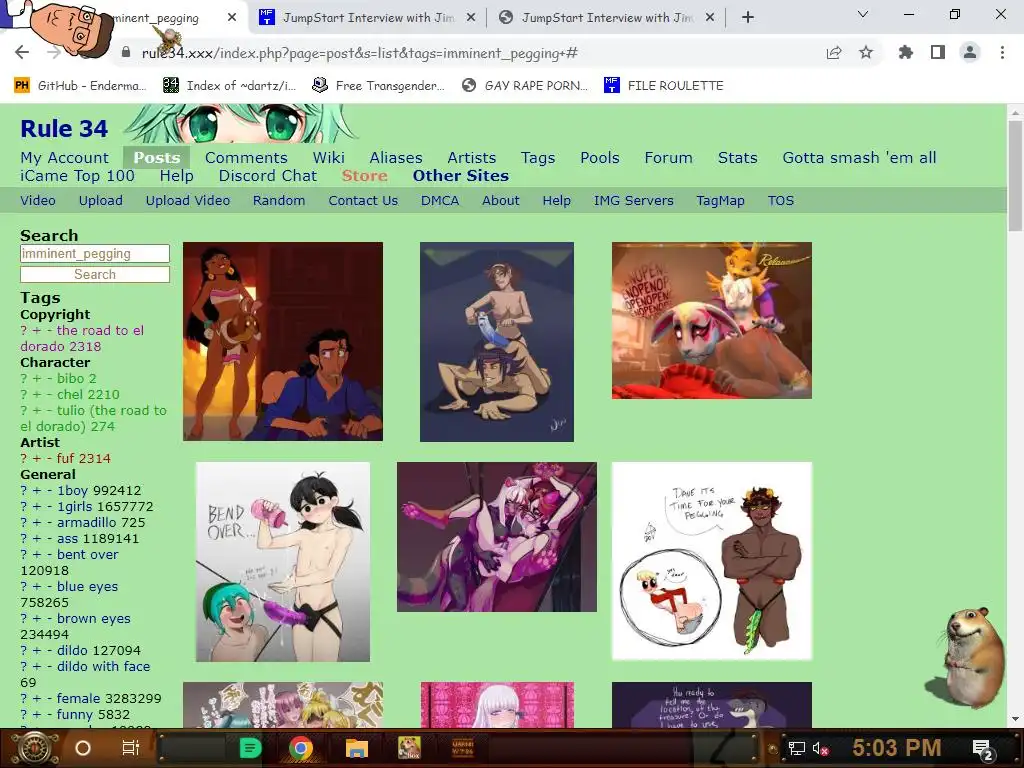1024x768 pixels.
Task: Open the Windows Start button on taskbar
Action: [x=35, y=748]
